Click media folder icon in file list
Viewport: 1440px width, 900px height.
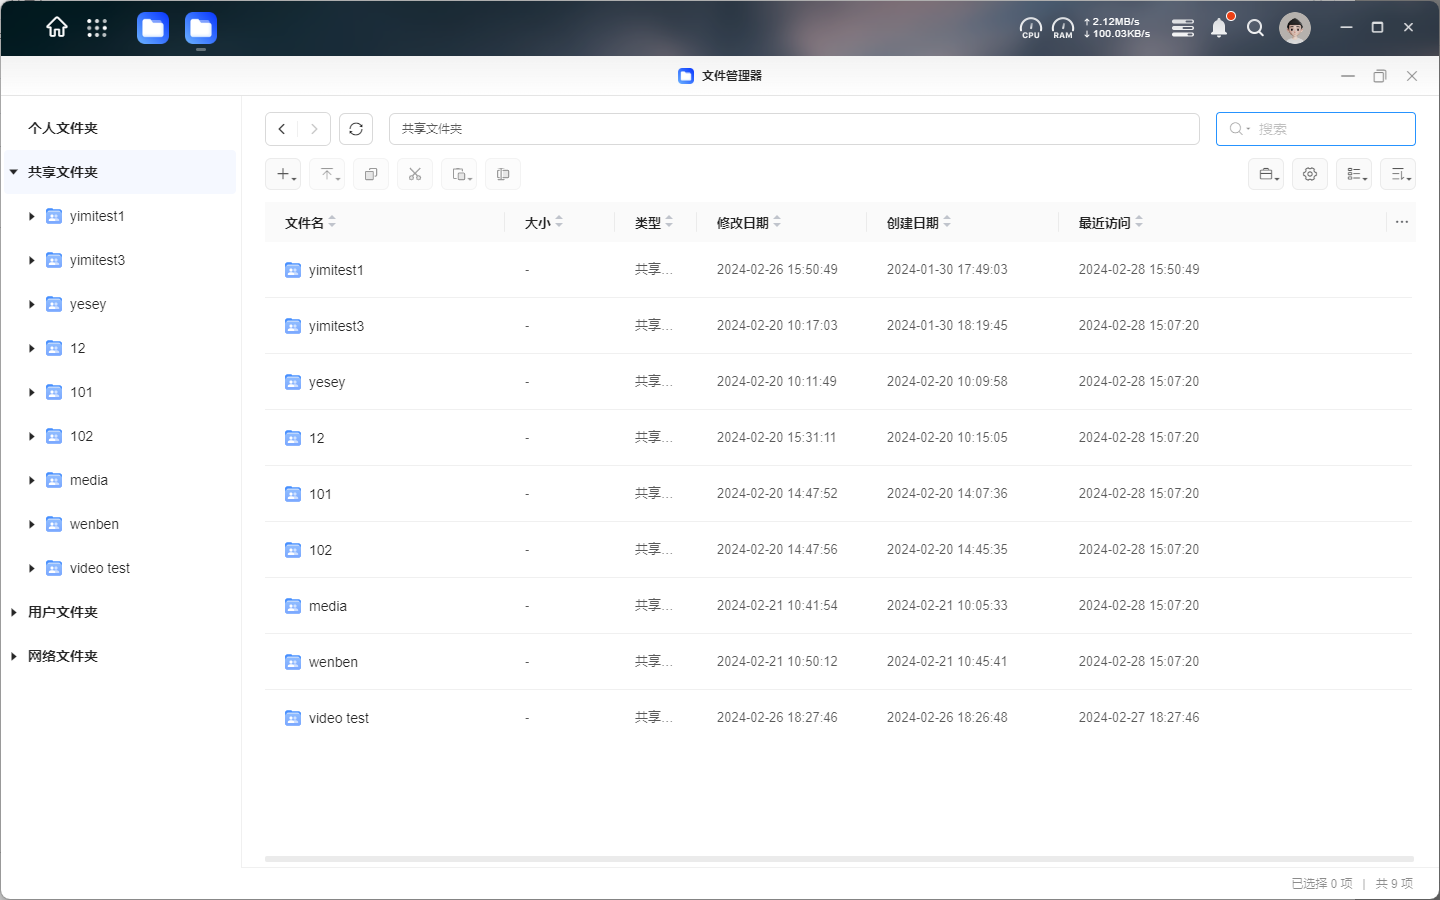click(293, 606)
